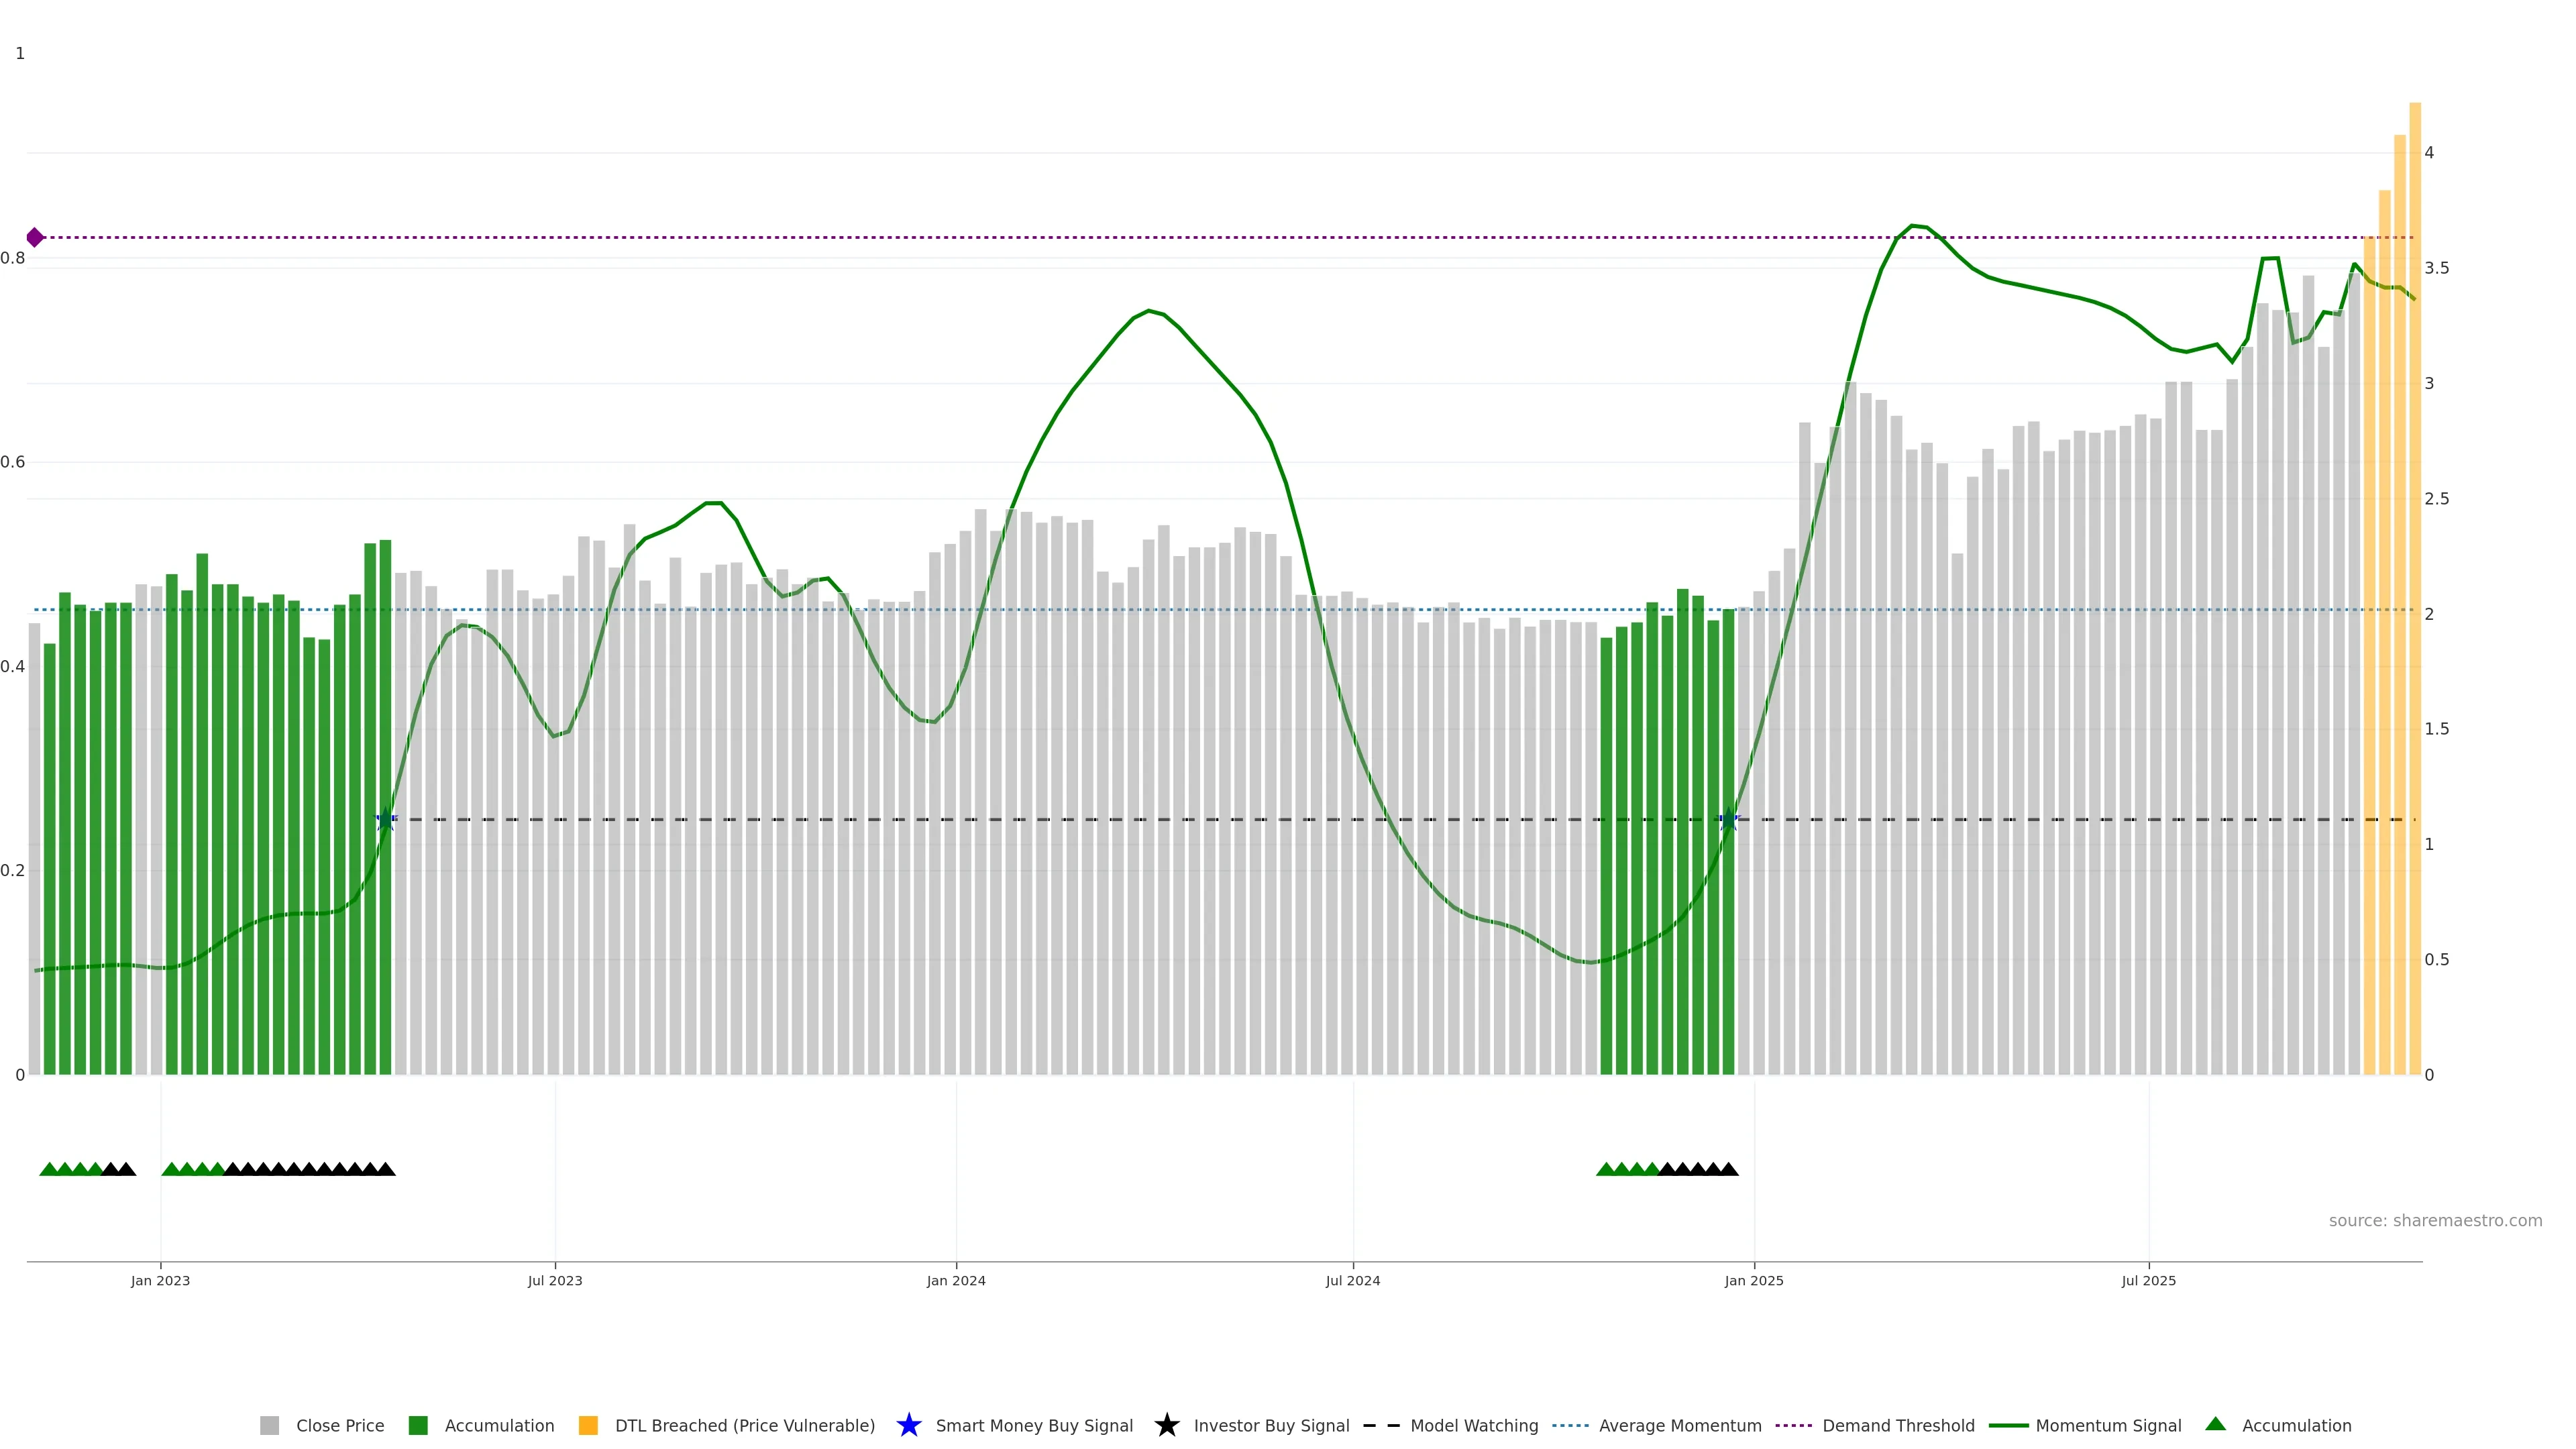This screenshot has width=2576, height=1449.
Task: Click the Smart Money Buy Signal legend text
Action: click(1034, 1425)
